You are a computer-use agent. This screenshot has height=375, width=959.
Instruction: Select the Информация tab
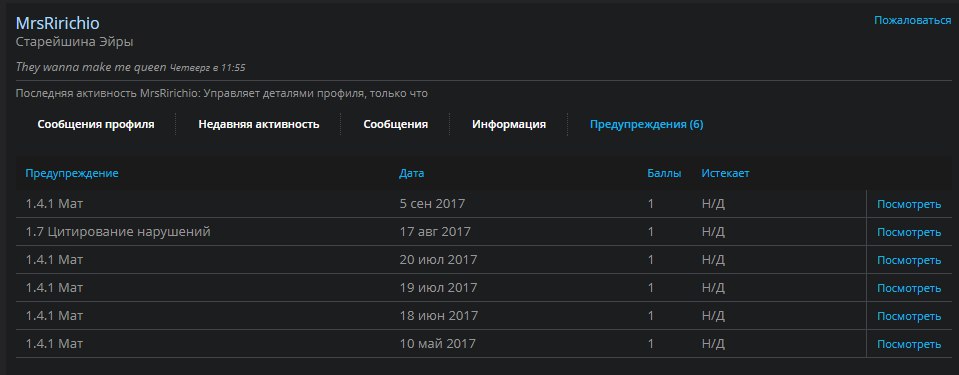[x=509, y=124]
